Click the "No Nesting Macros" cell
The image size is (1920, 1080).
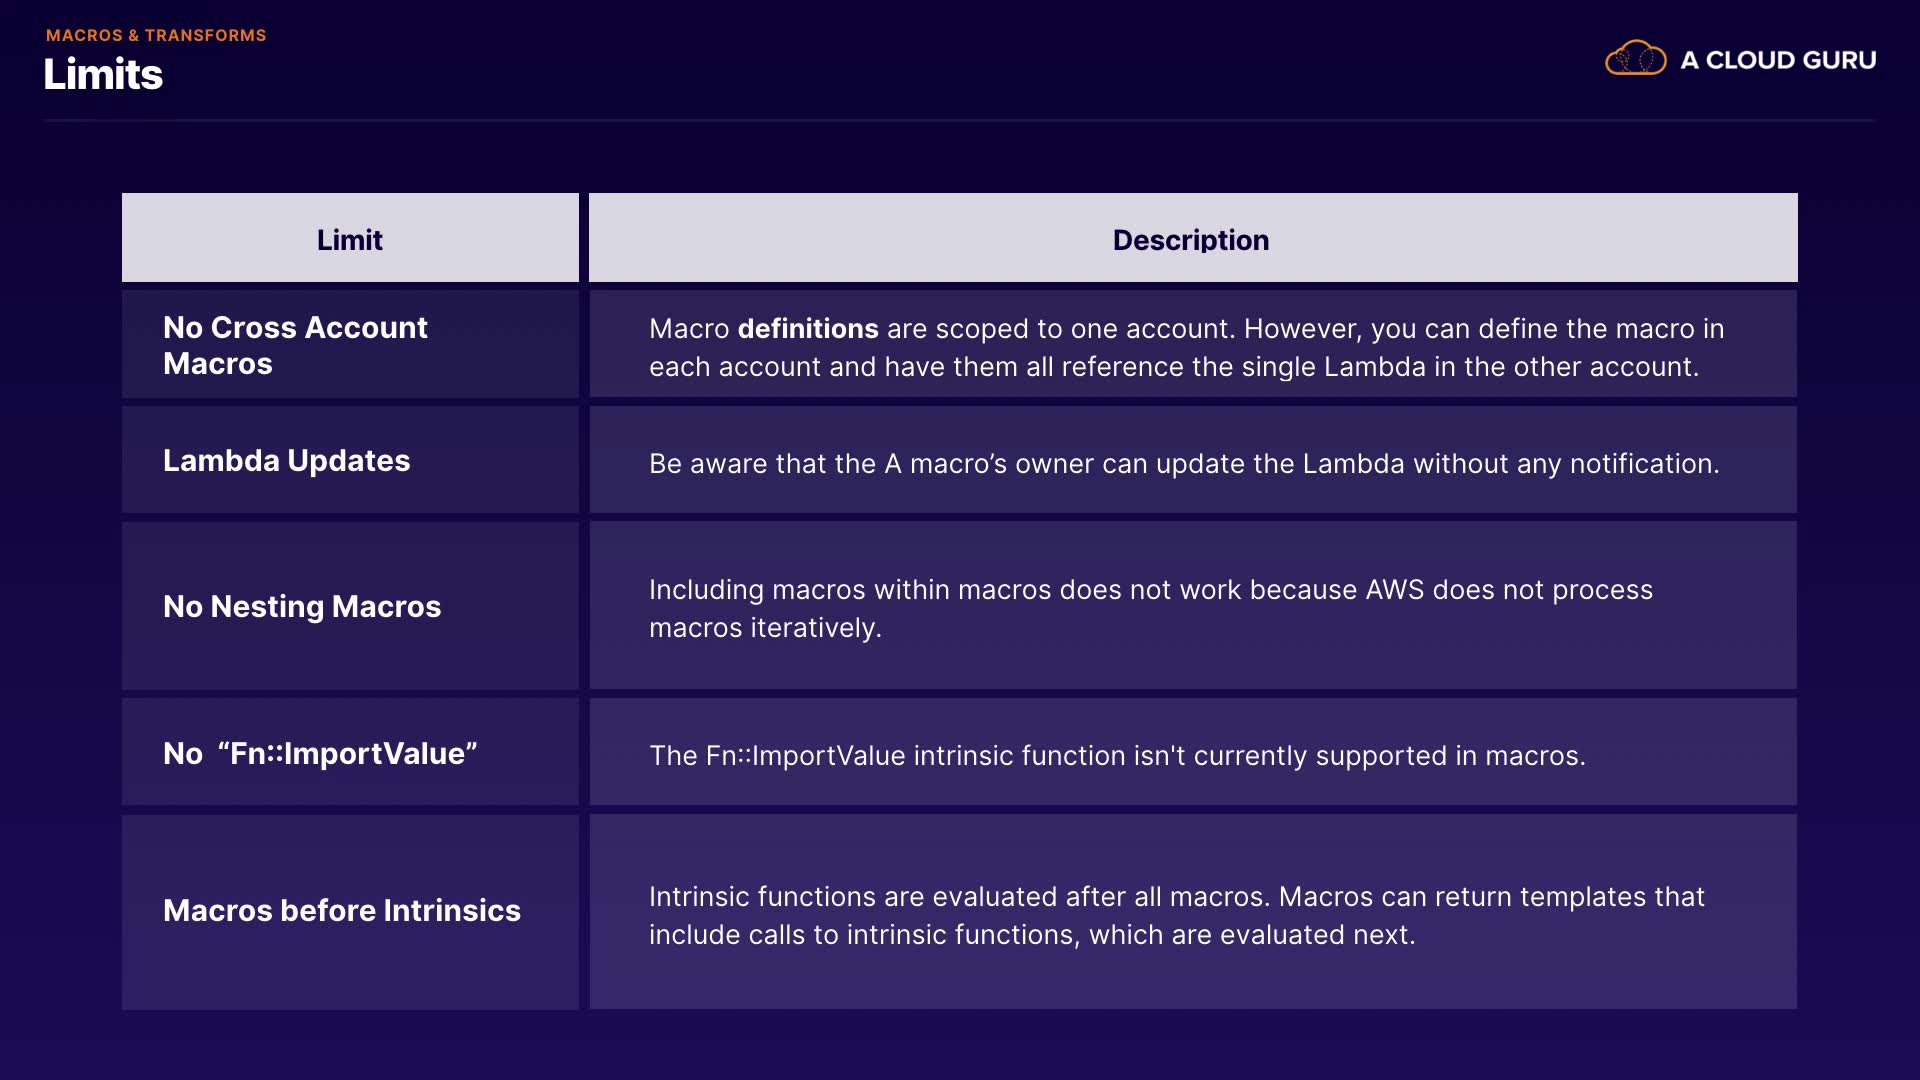301,607
